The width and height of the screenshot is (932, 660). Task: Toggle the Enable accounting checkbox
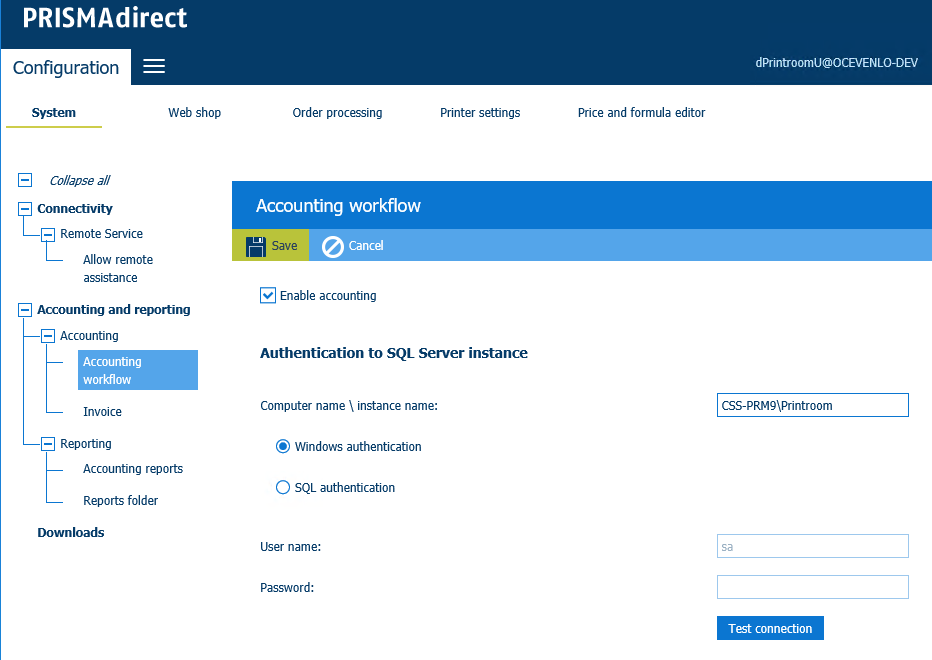(x=267, y=295)
